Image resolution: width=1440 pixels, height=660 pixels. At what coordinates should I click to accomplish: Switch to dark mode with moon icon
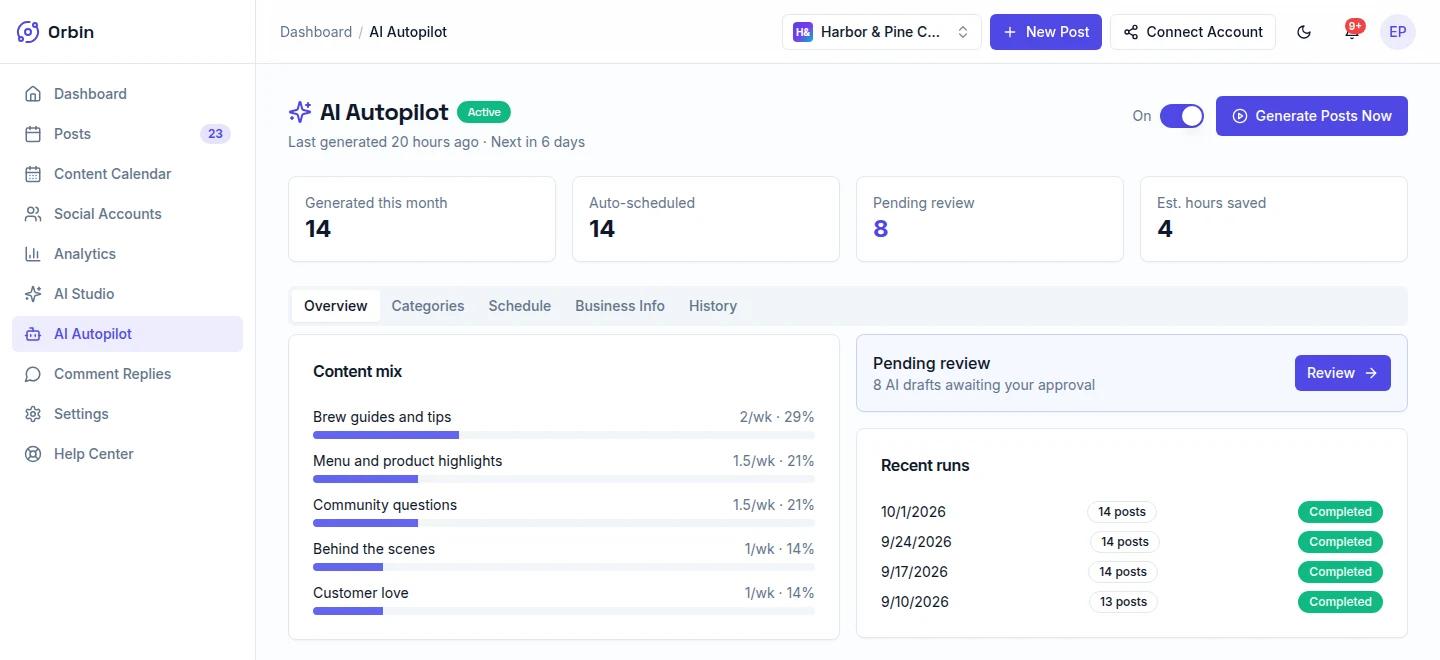tap(1304, 32)
